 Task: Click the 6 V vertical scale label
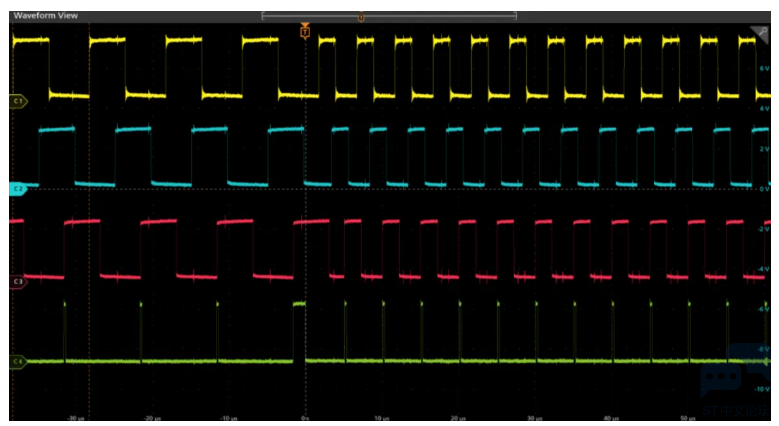762,68
